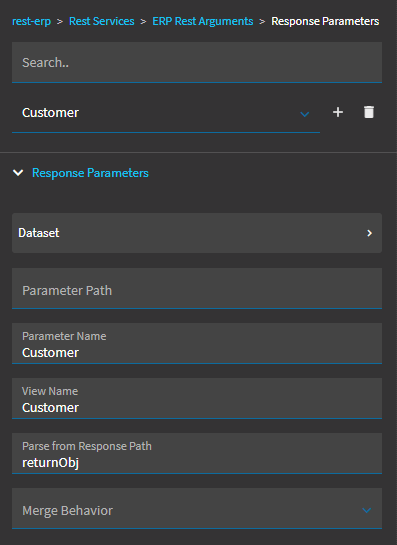Click the Customer selector combo box
This screenshot has width=397, height=545.
point(166,113)
